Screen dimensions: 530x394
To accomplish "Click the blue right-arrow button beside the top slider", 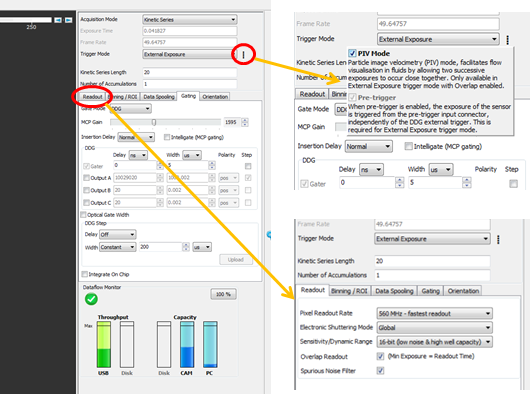I will coord(68,20).
